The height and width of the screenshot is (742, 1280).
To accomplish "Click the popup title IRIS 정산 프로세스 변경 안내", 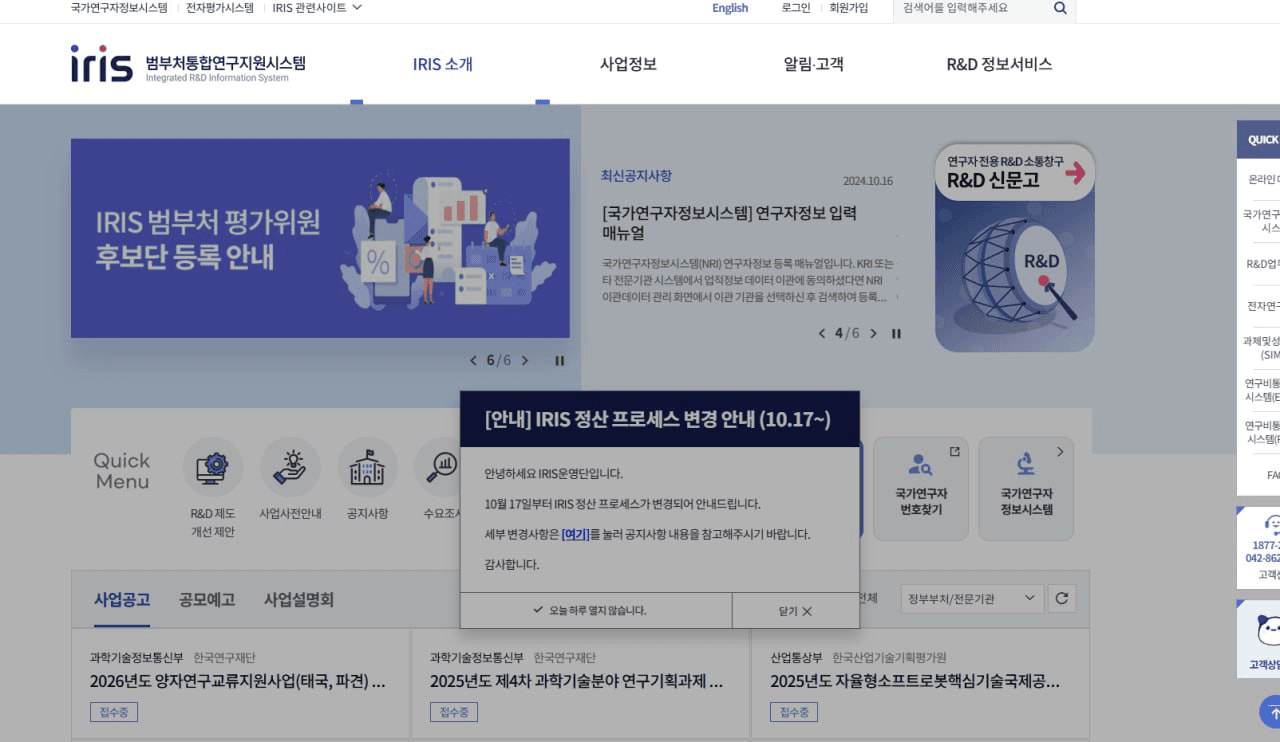I will [x=658, y=419].
